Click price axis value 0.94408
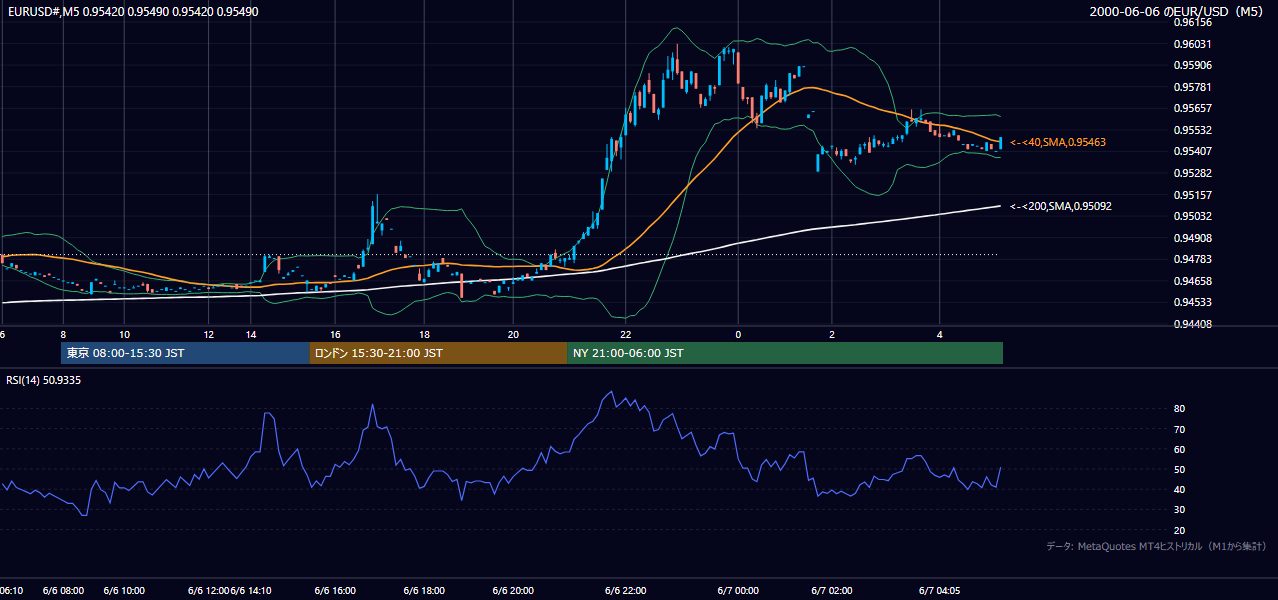The height and width of the screenshot is (600, 1278). (x=1193, y=324)
